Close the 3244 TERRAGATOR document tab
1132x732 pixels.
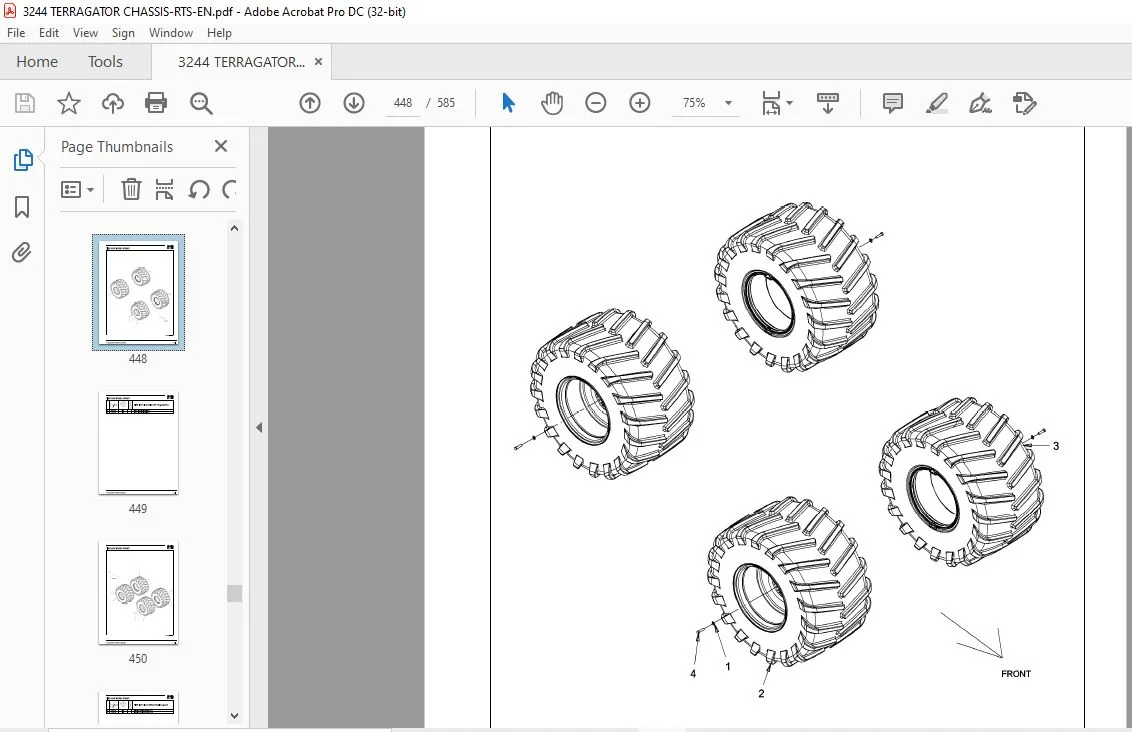318,61
